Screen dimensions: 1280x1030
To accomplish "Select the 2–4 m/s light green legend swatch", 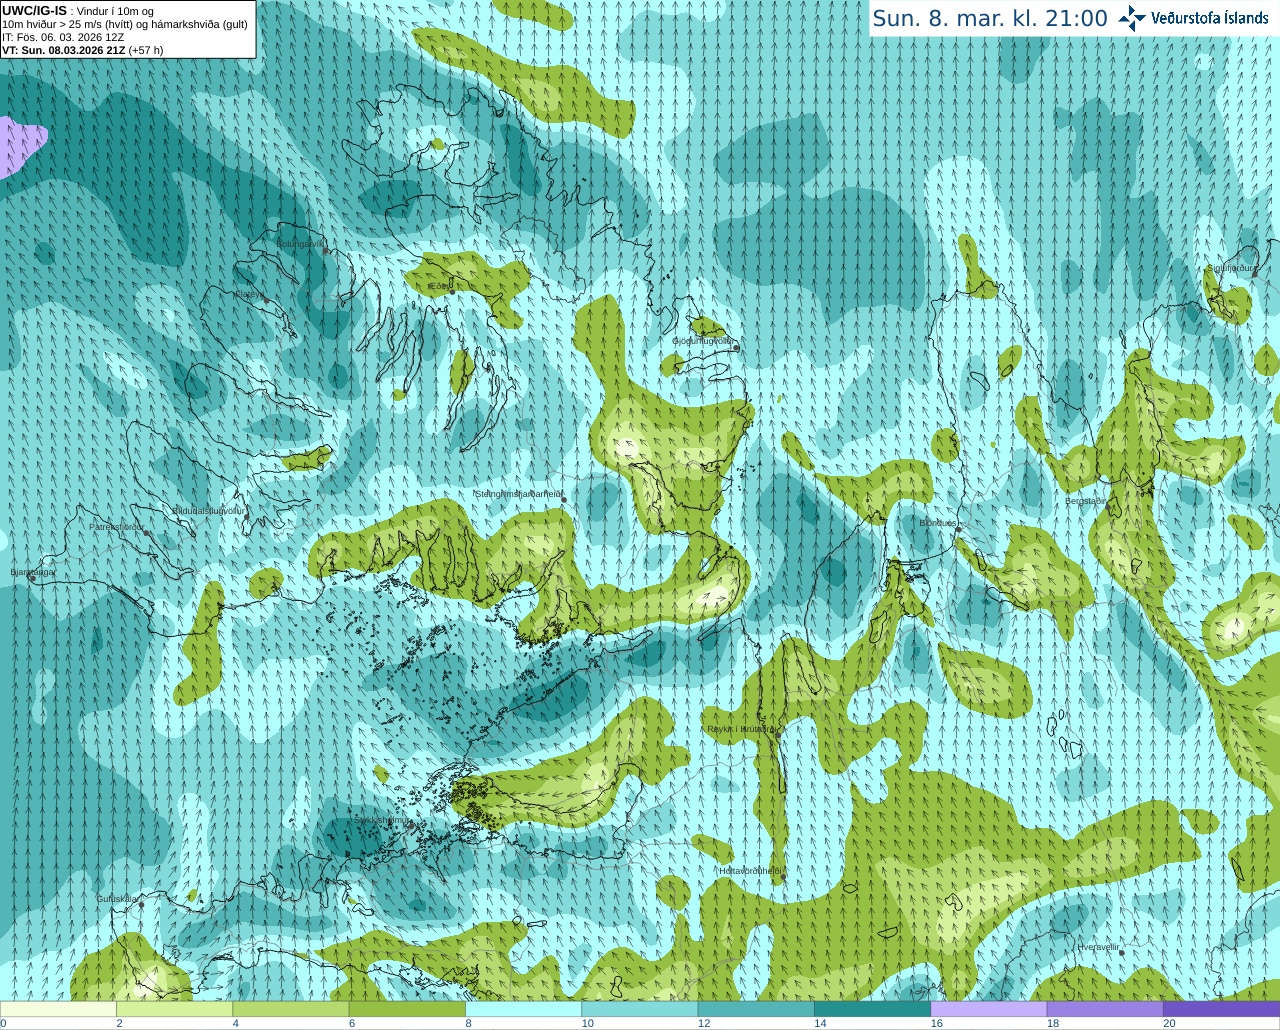I will tap(174, 1009).
